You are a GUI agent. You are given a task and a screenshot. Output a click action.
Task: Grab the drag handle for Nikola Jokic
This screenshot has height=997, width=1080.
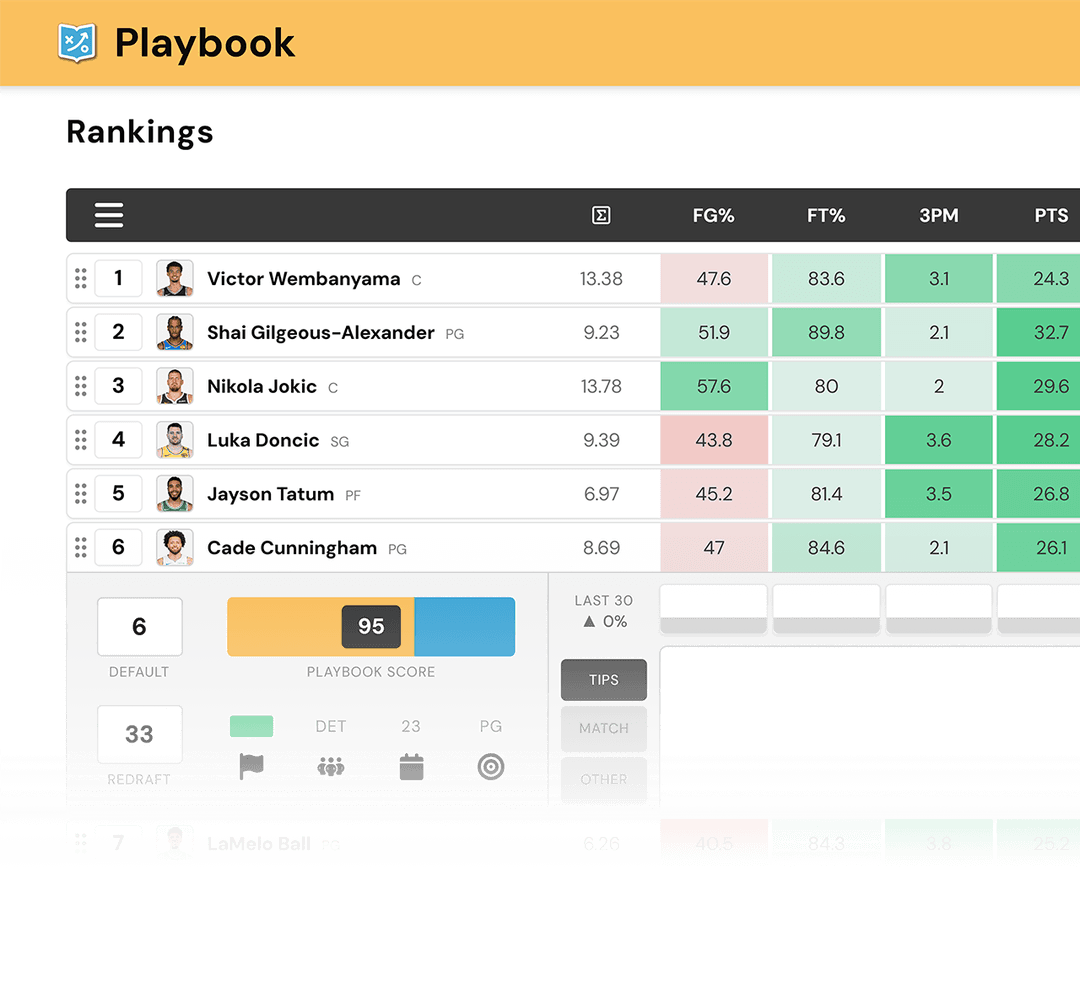coord(81,386)
